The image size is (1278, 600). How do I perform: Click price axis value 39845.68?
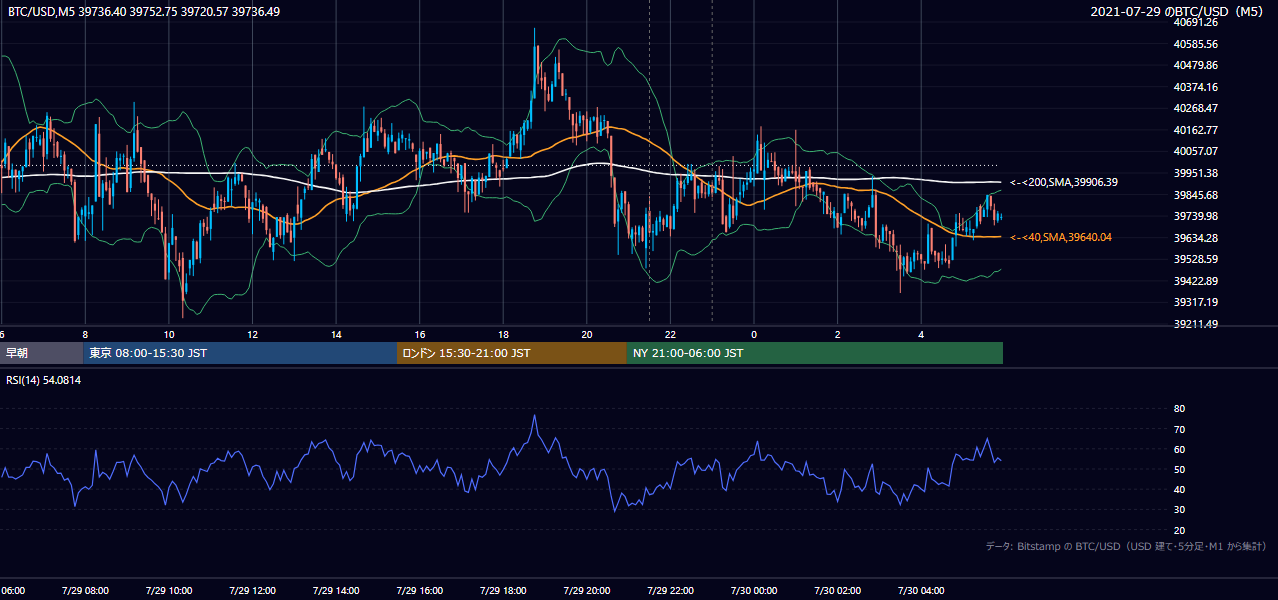[x=1196, y=195]
